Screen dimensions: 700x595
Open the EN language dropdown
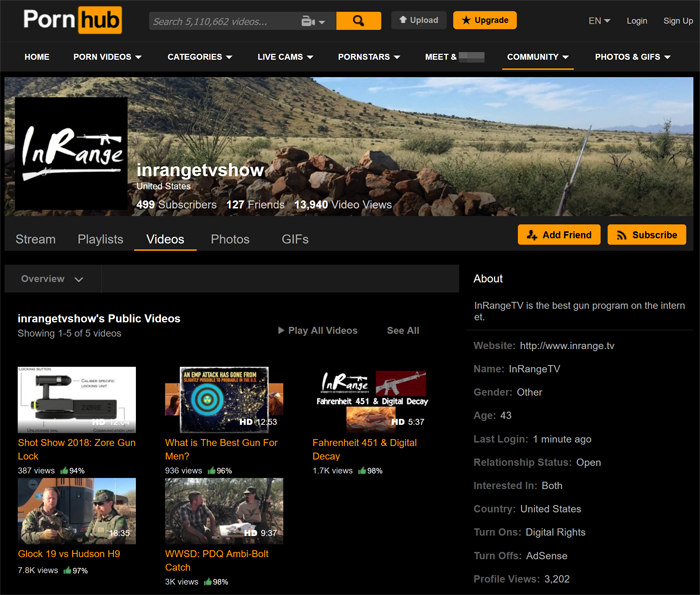click(599, 21)
